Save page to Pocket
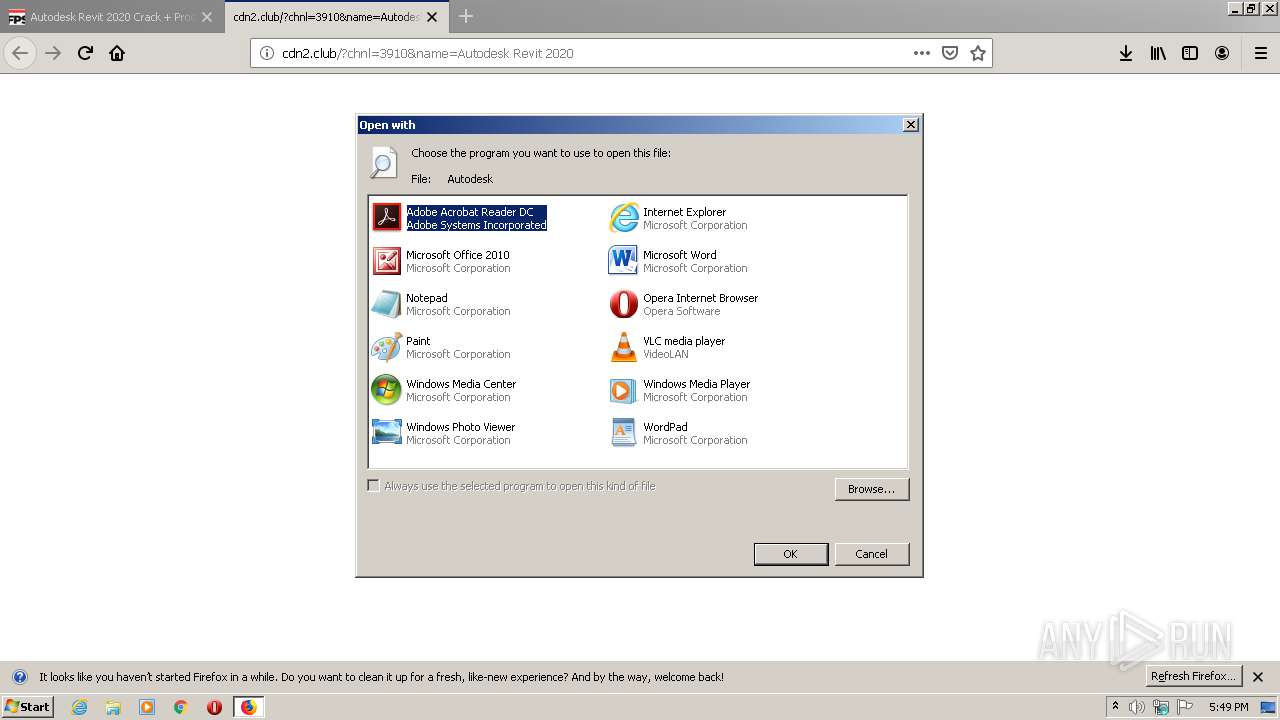Image resolution: width=1280 pixels, height=720 pixels. click(x=950, y=53)
